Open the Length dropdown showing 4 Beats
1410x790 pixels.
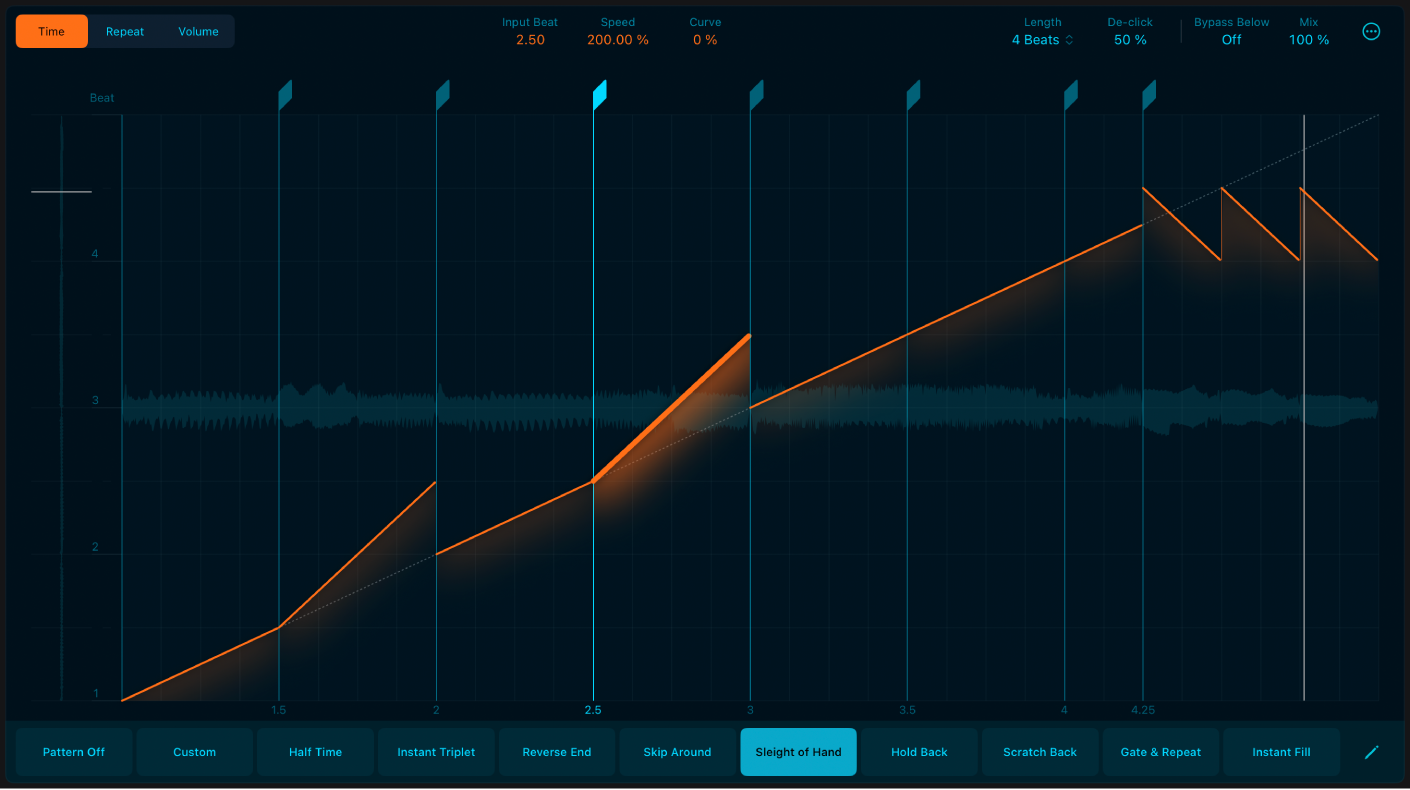click(1042, 40)
